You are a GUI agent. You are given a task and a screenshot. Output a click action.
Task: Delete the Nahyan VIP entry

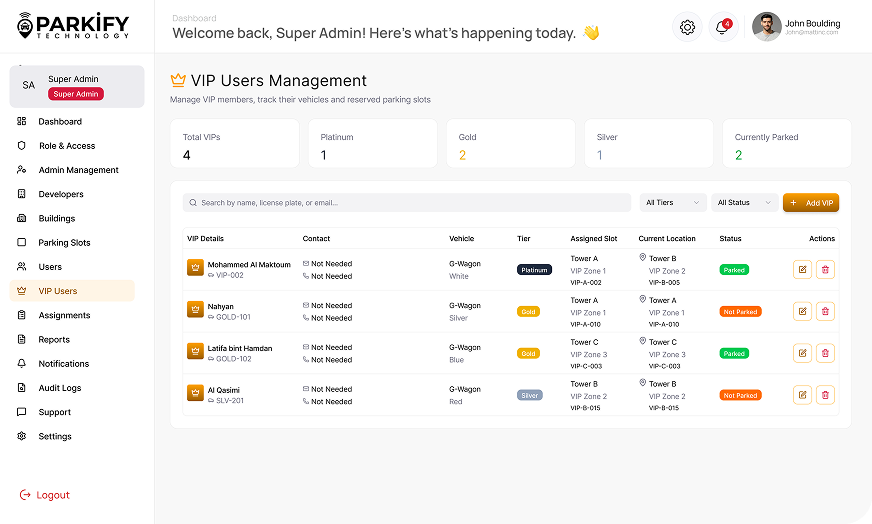point(825,311)
